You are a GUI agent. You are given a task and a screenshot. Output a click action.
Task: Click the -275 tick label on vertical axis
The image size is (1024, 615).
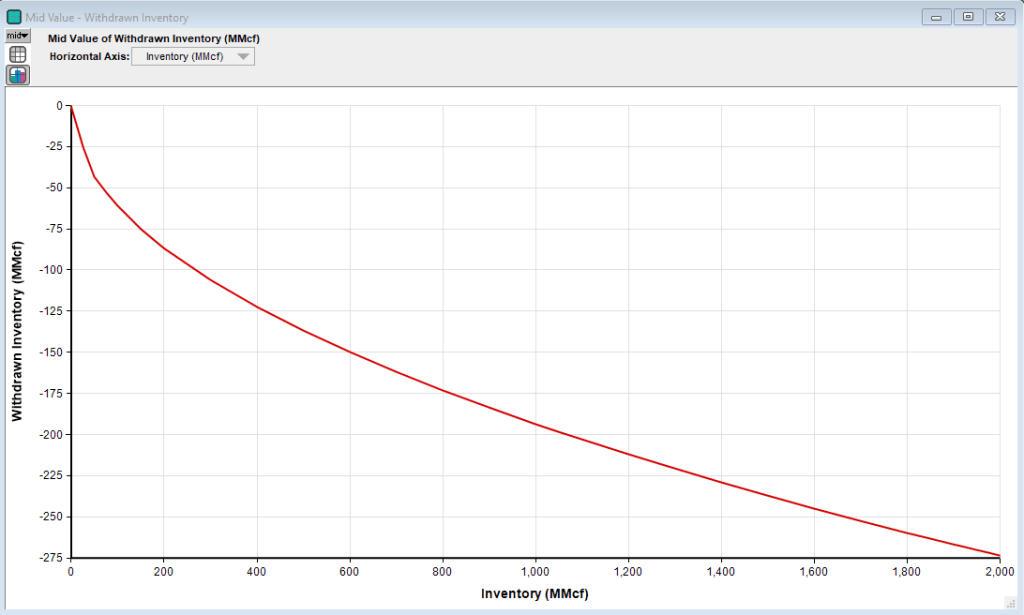pyautogui.click(x=49, y=557)
